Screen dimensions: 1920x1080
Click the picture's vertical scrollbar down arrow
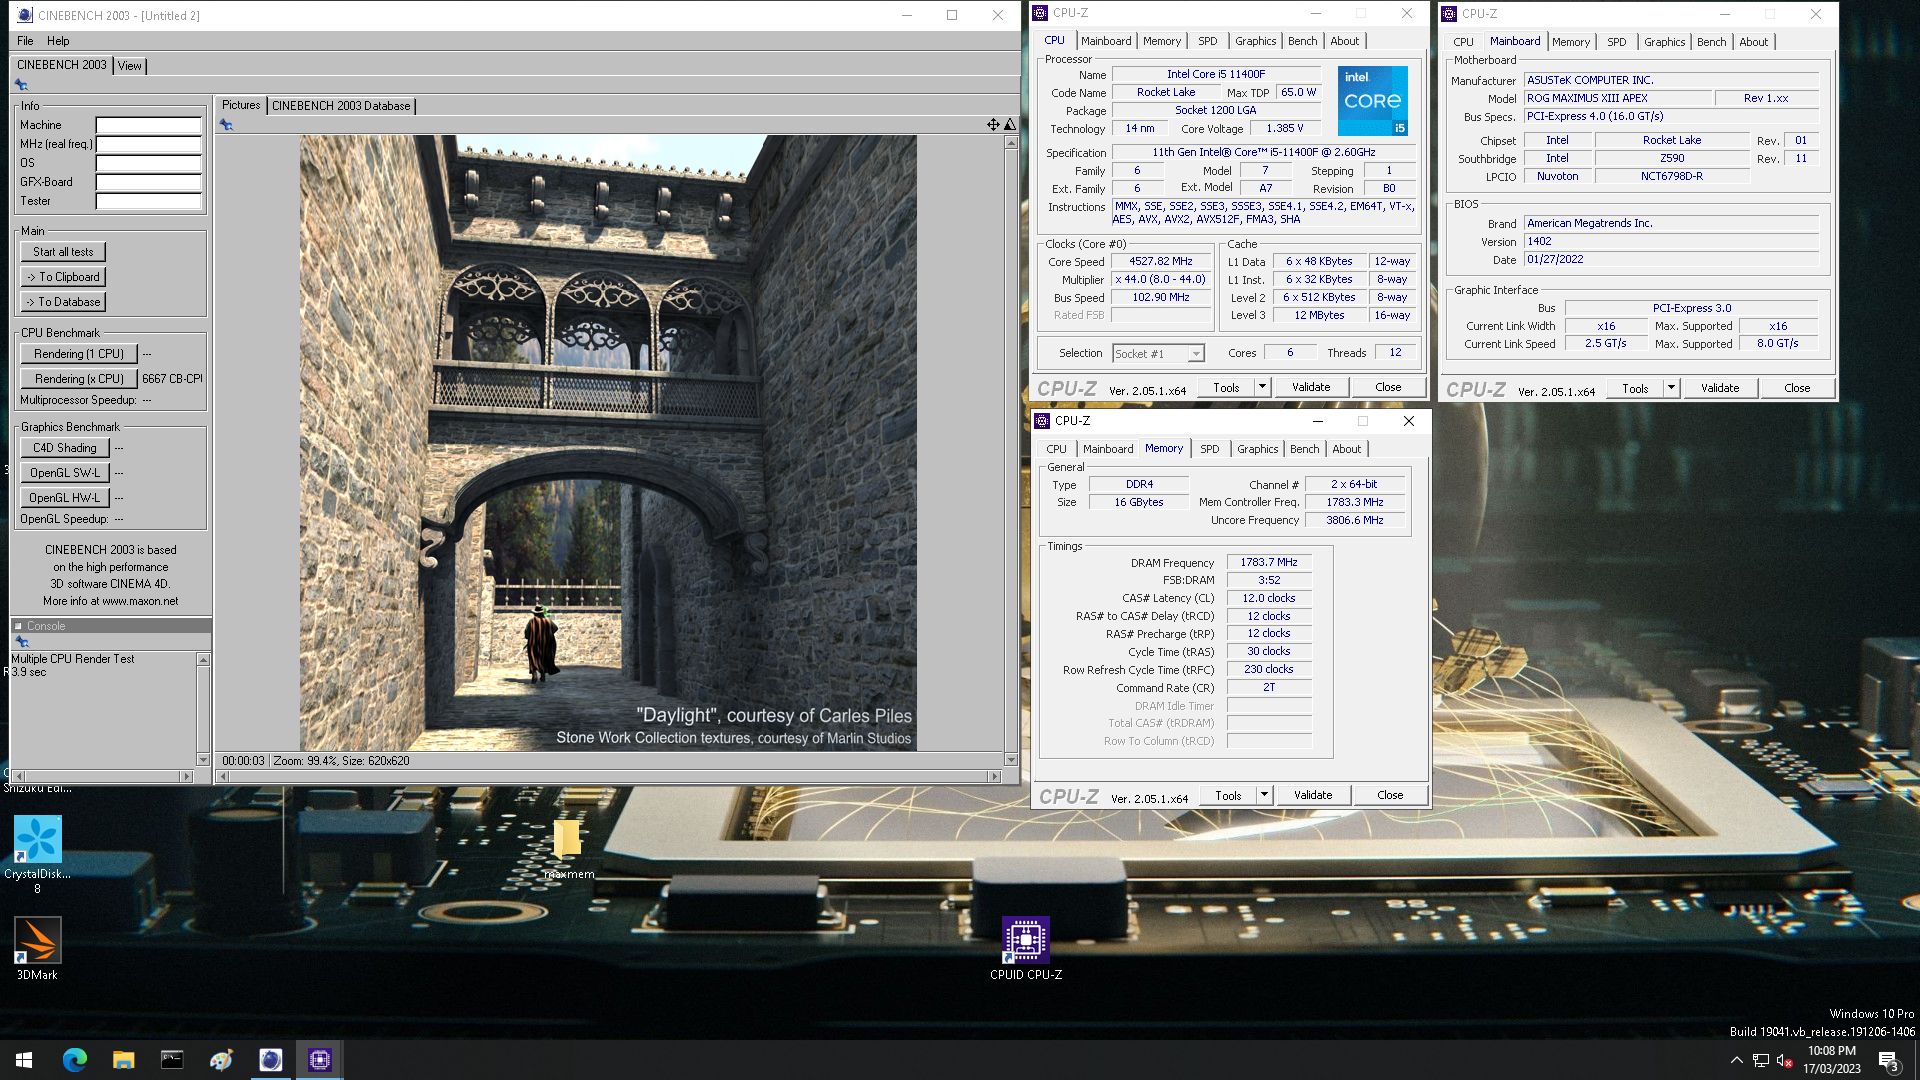(1010, 759)
